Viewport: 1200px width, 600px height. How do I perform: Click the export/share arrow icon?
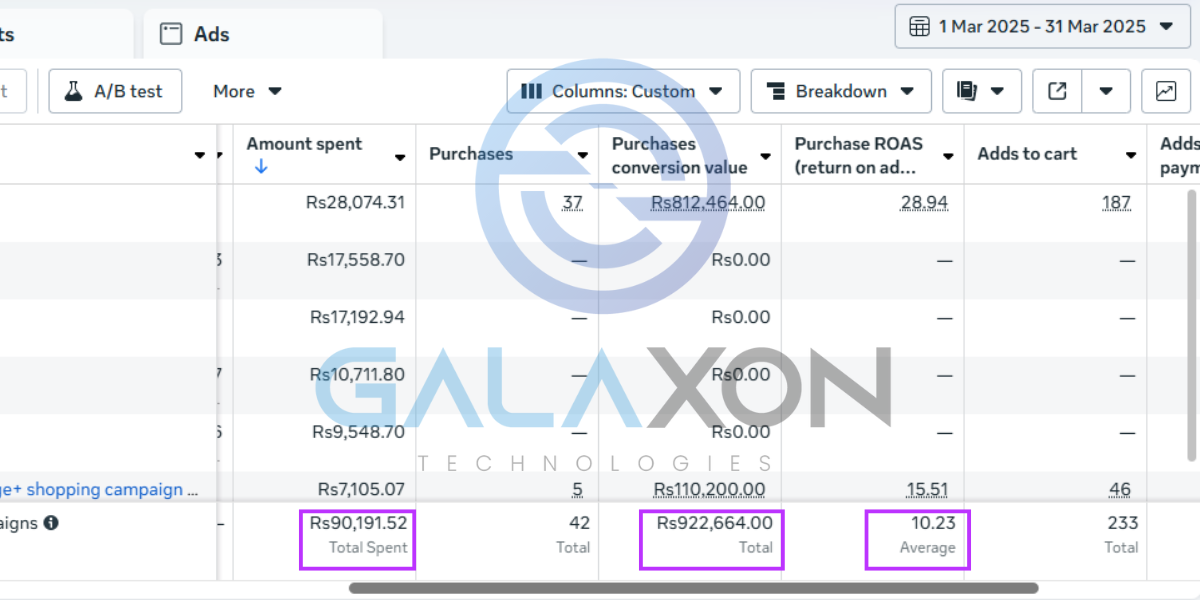point(1057,91)
